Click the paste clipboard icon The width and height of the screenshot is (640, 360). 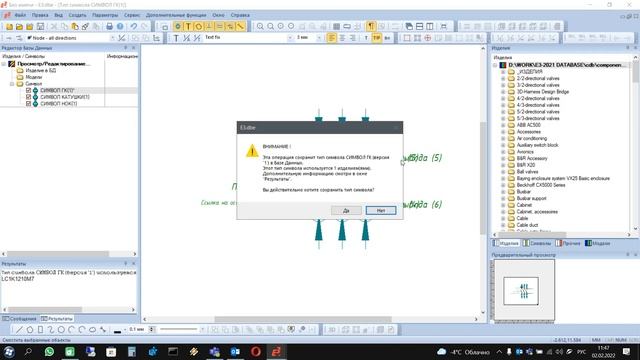[75, 27]
